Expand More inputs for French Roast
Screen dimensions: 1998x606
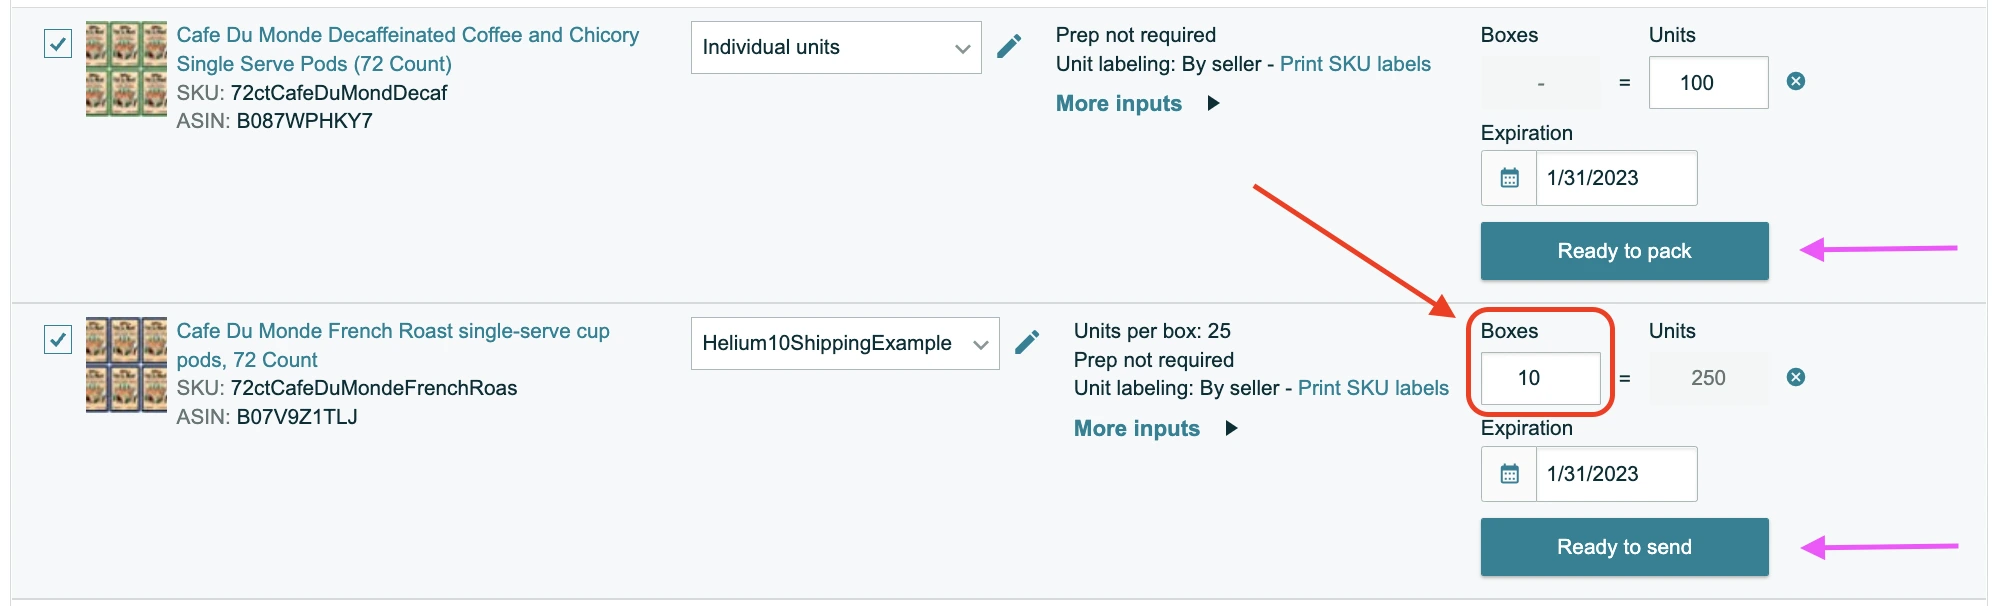click(x=1135, y=428)
